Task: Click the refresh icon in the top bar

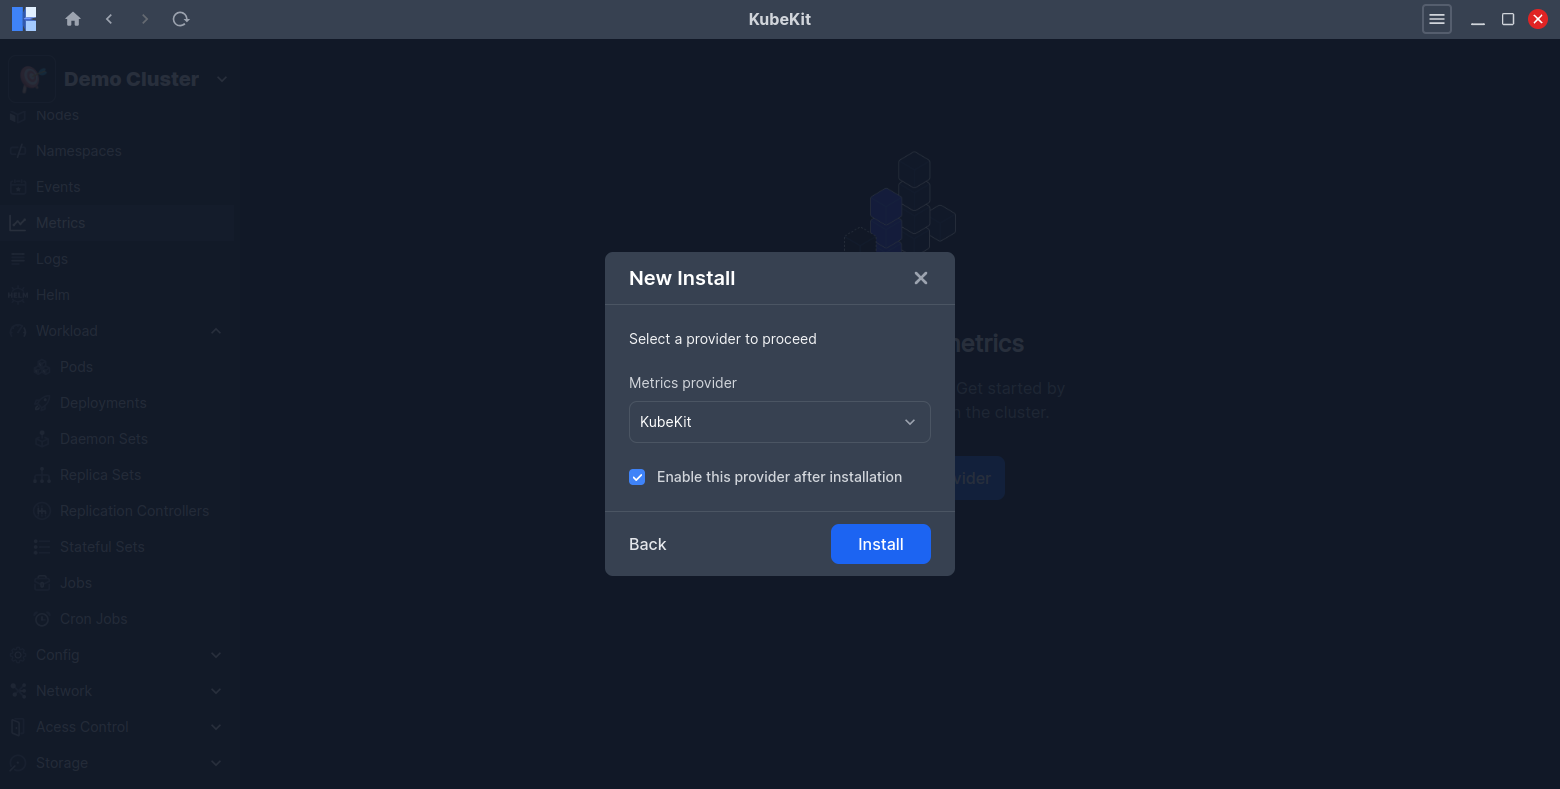Action: click(180, 18)
